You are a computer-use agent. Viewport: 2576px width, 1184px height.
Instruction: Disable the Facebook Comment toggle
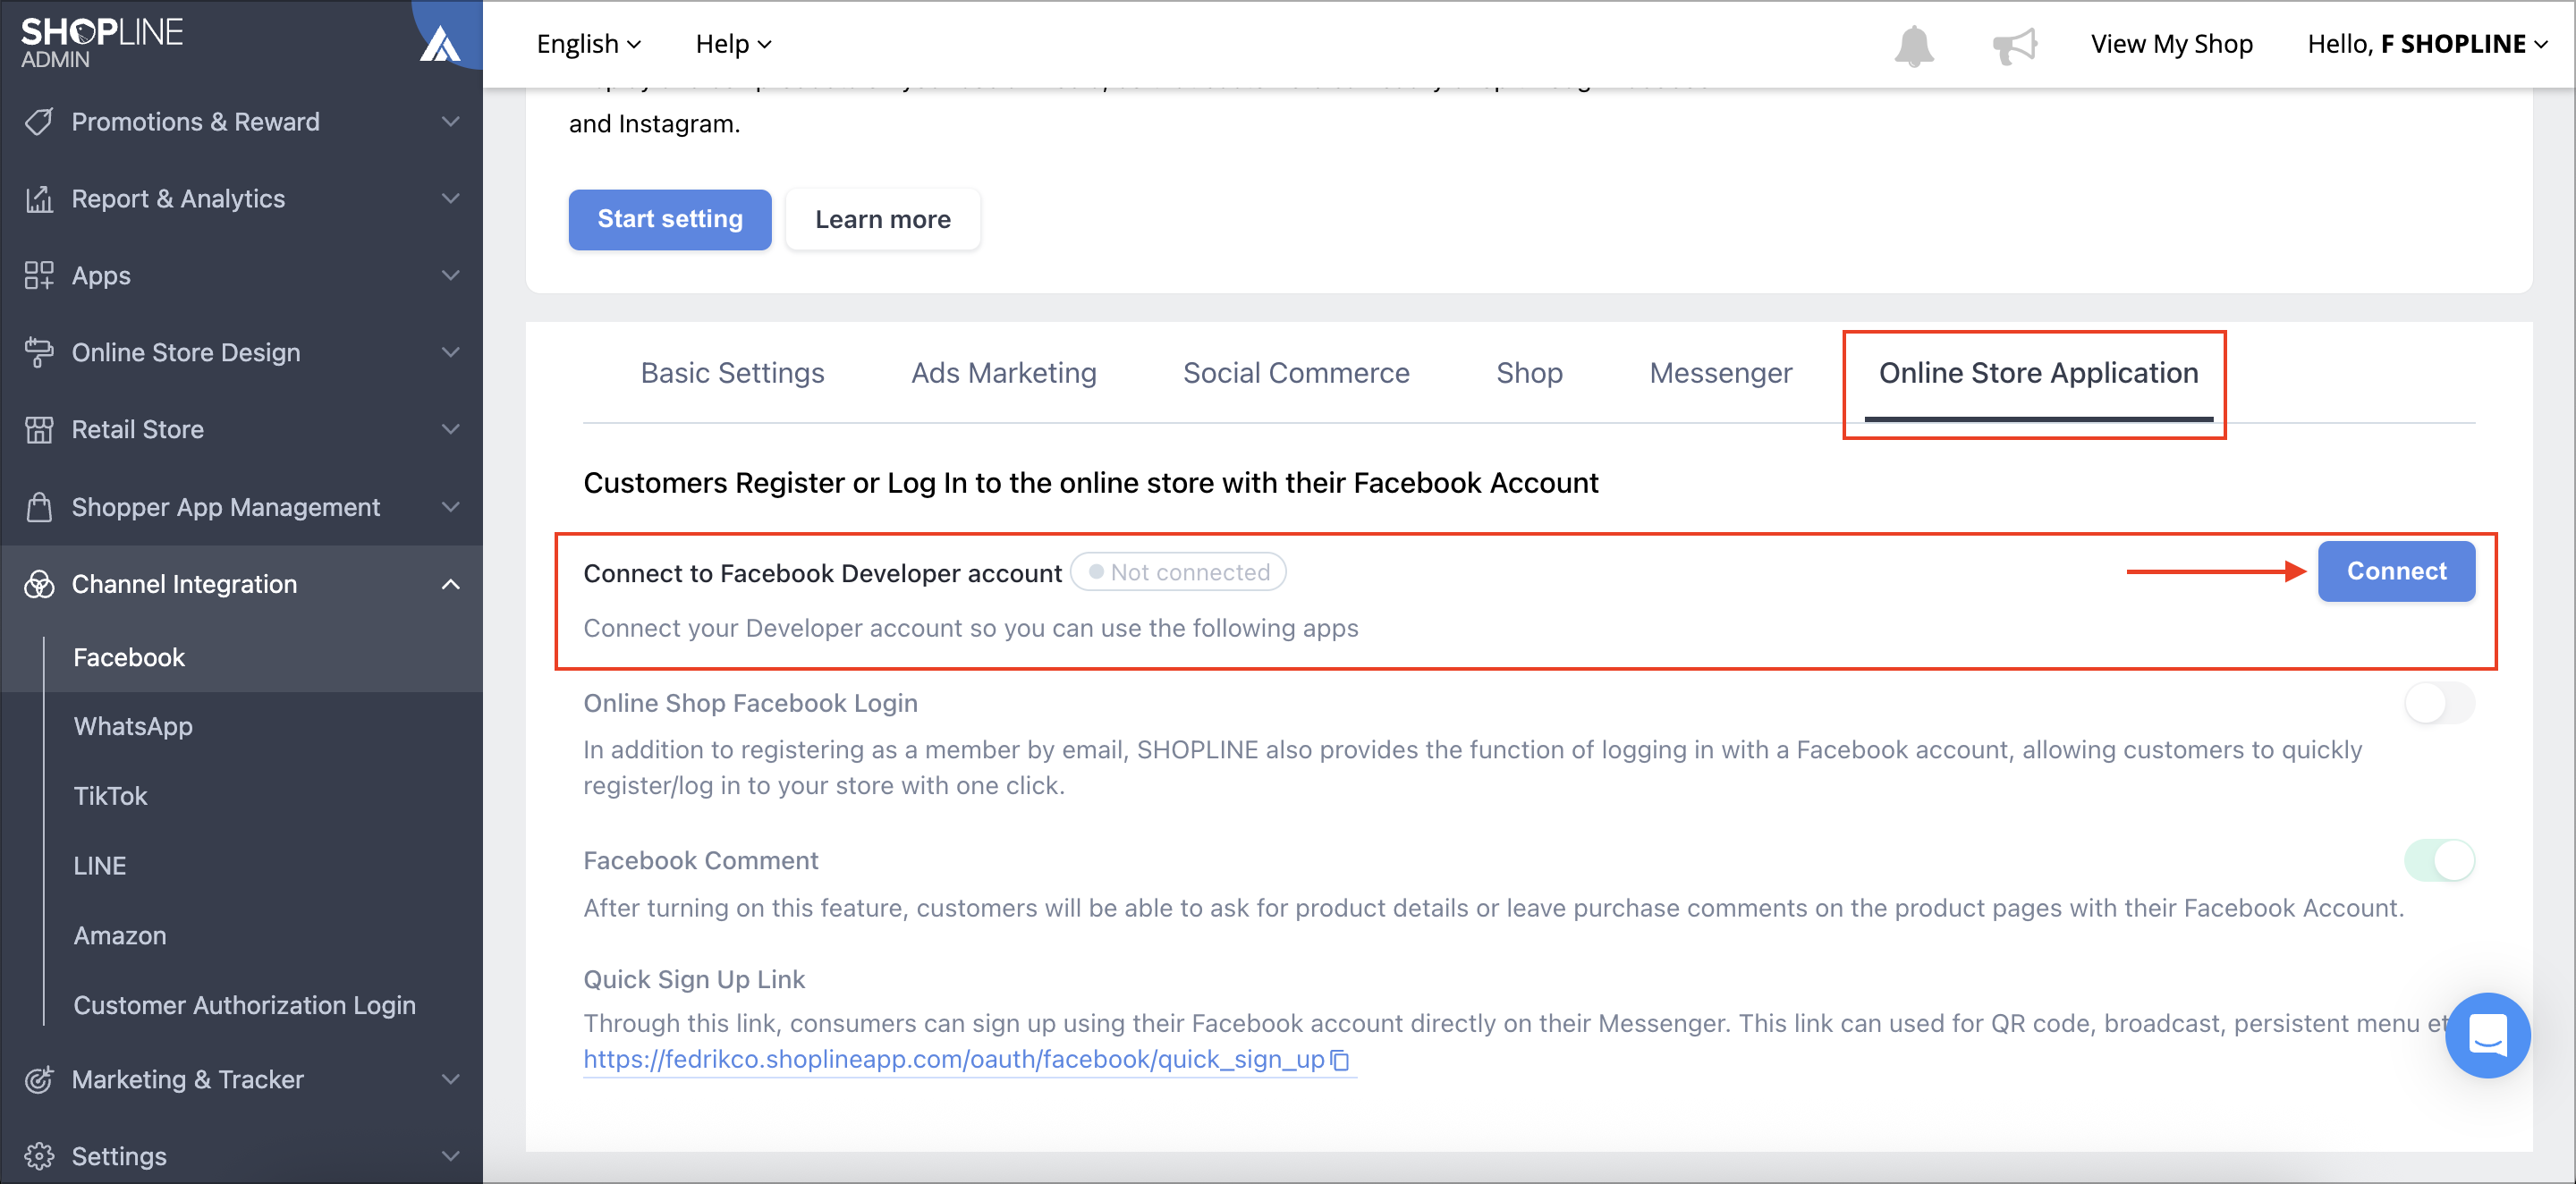point(2439,860)
